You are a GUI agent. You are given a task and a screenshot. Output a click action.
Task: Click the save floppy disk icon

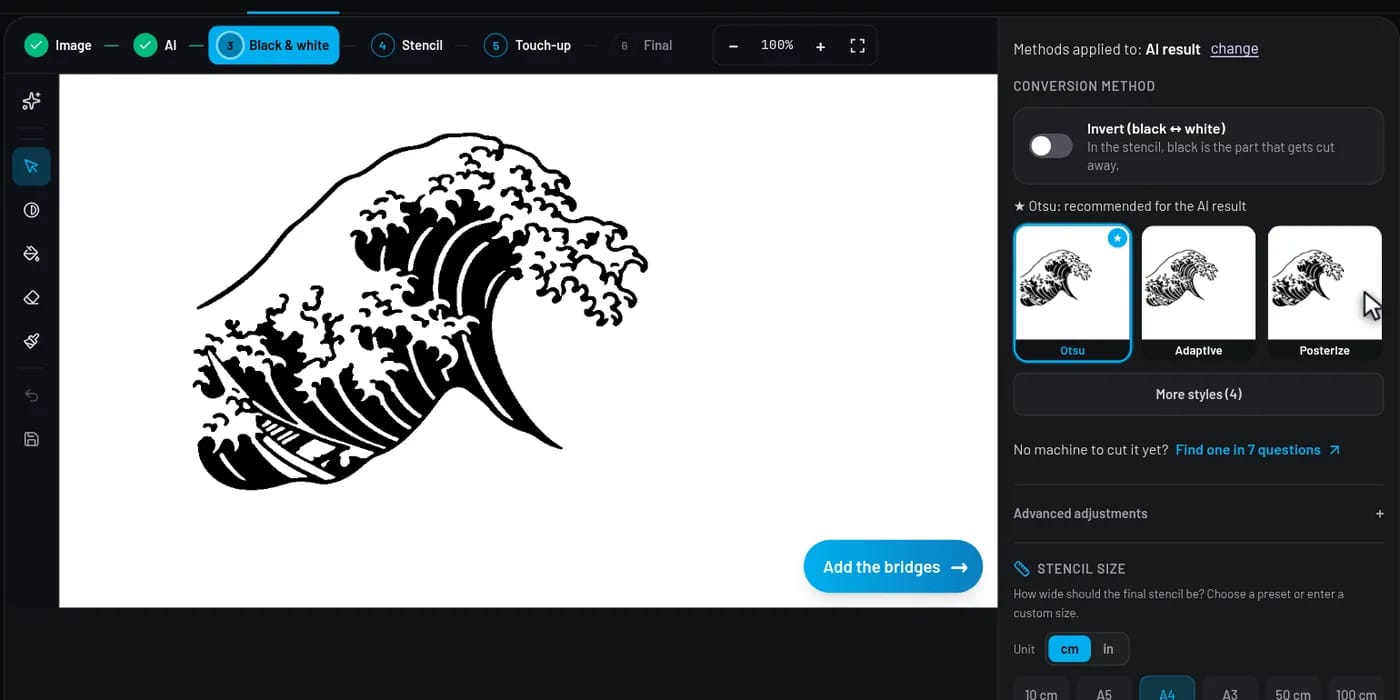click(x=31, y=439)
